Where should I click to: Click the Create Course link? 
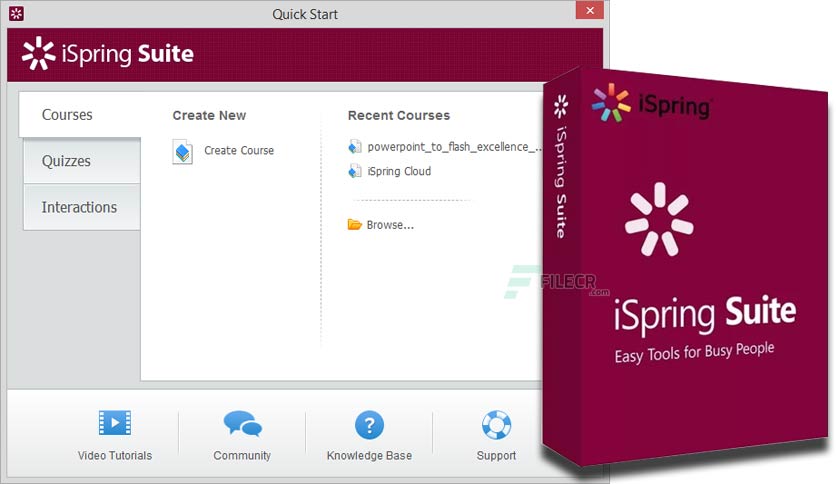click(x=239, y=150)
